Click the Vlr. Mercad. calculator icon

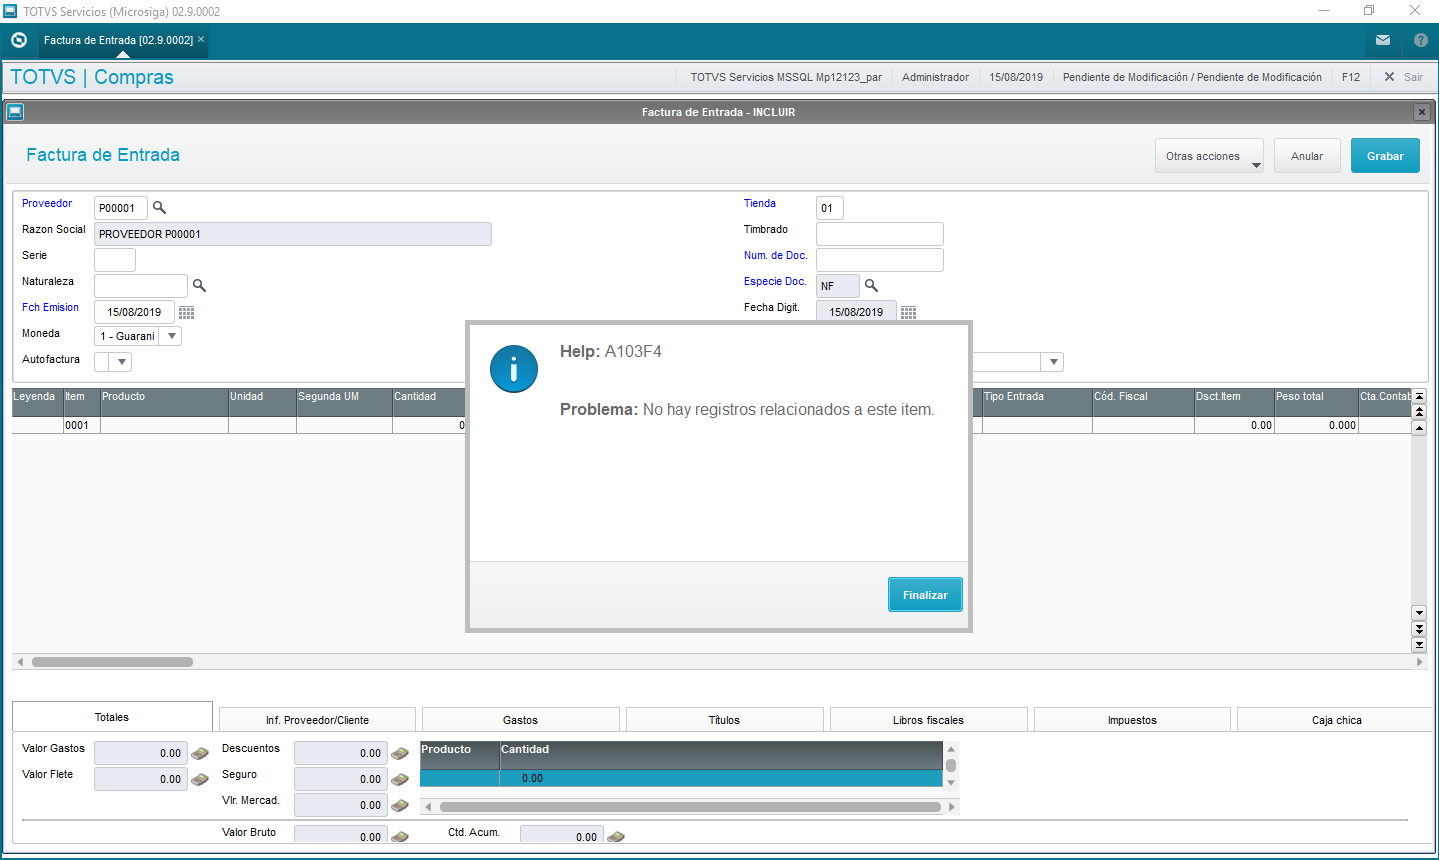click(x=400, y=805)
